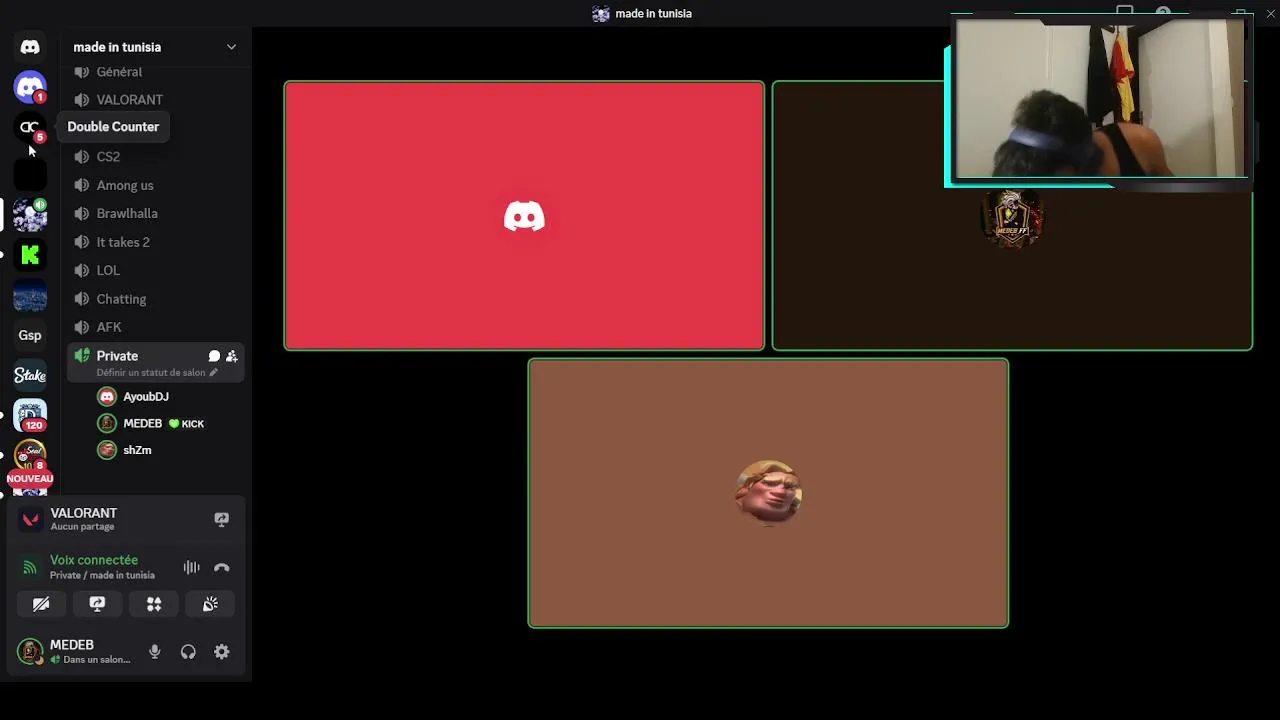Click the MEDEB FF avatar in the tile

click(x=1012, y=217)
